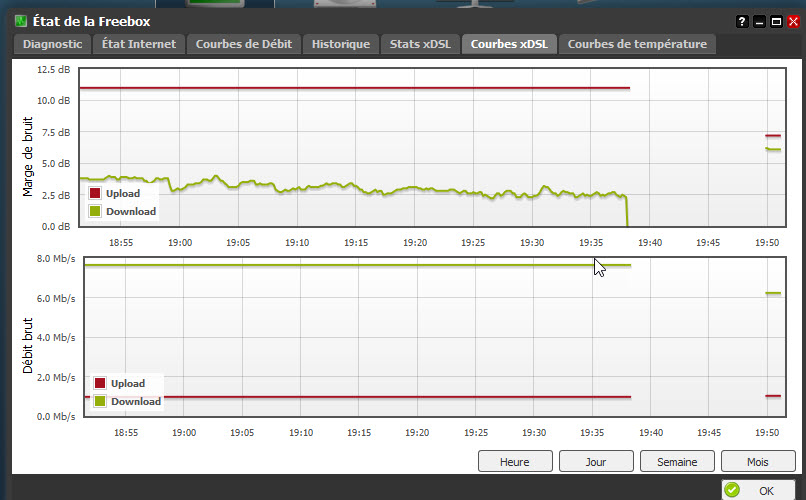Select the Stats xDSL tab
Viewport: 806px width, 500px height.
coord(418,44)
